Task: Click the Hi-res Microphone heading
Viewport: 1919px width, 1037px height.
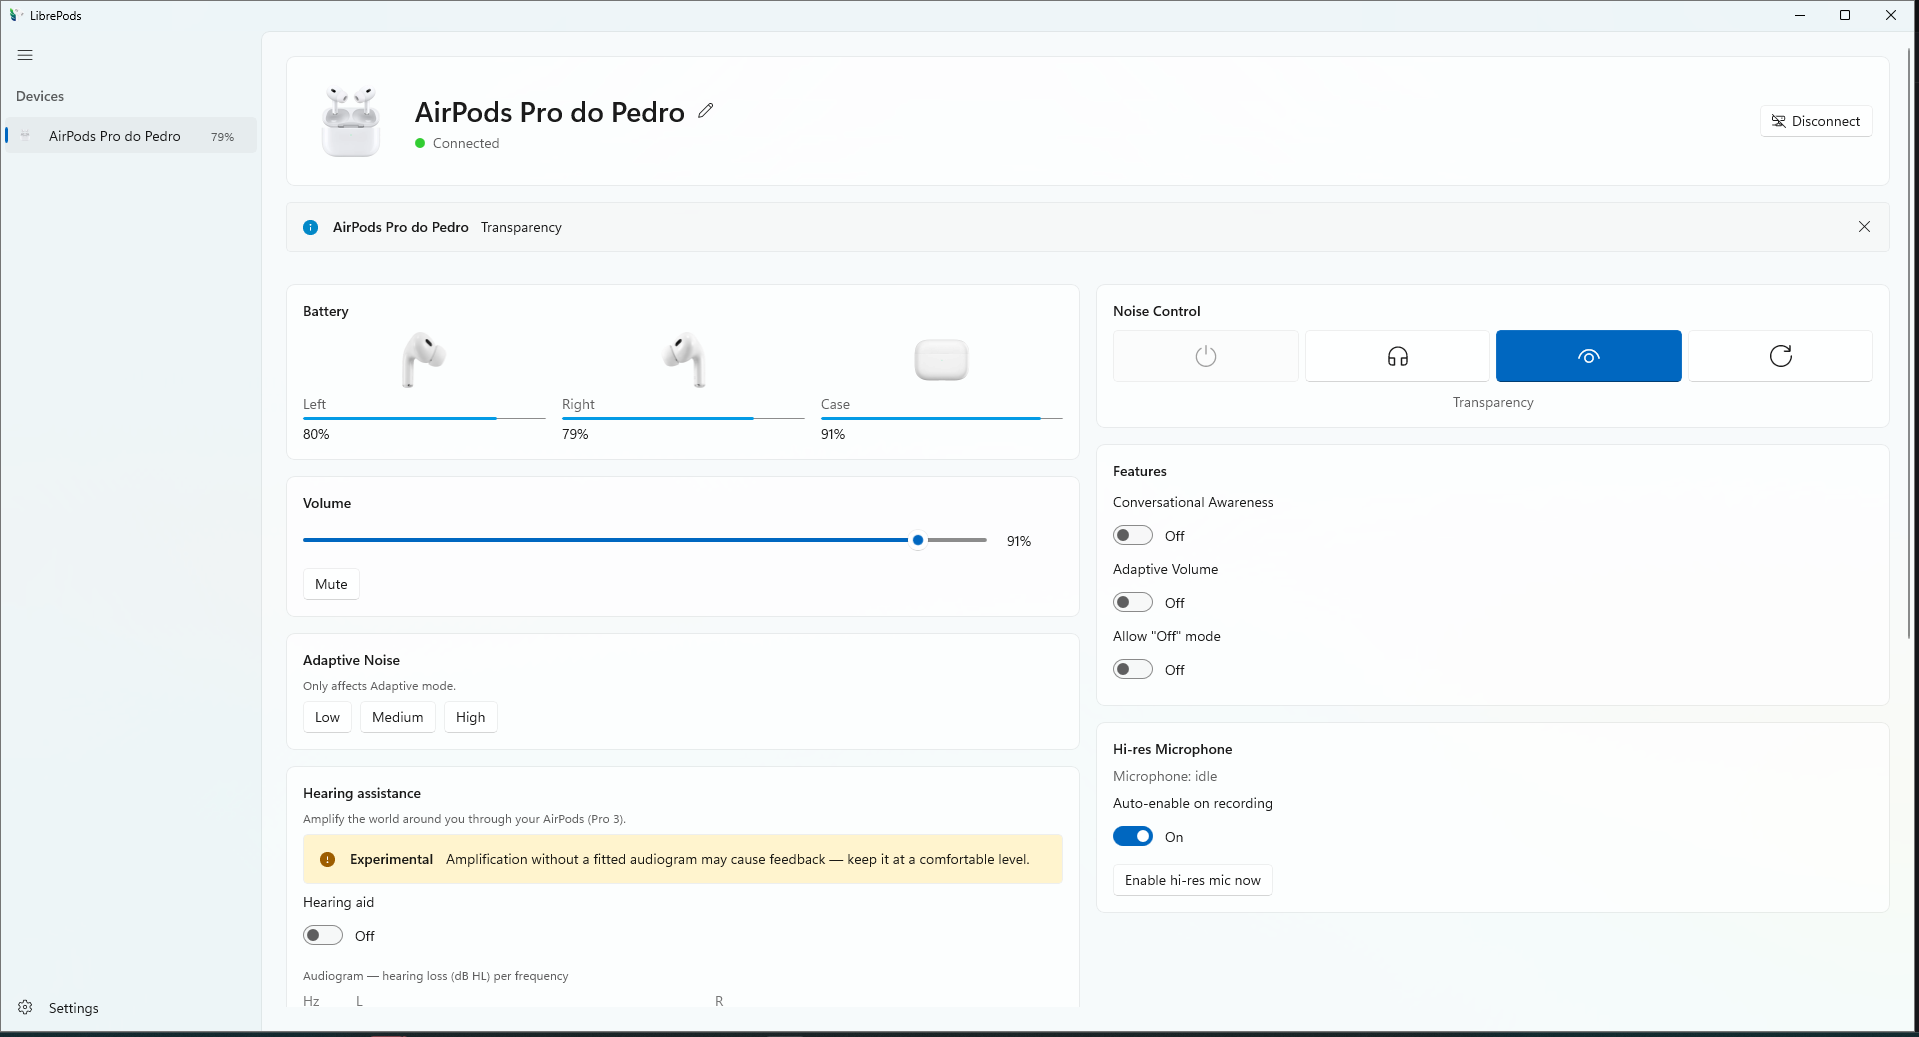Action: [1172, 749]
